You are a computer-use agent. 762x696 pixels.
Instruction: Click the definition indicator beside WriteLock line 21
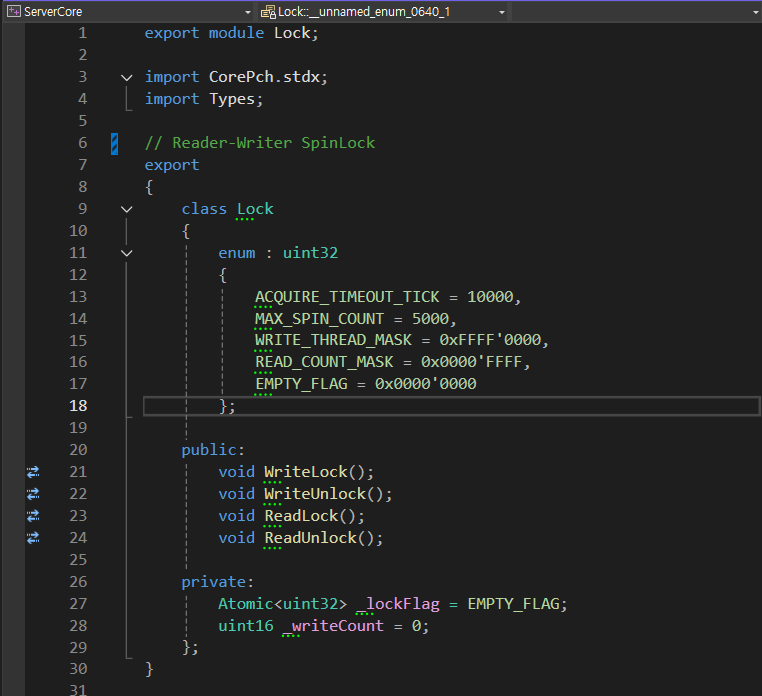tap(33, 472)
